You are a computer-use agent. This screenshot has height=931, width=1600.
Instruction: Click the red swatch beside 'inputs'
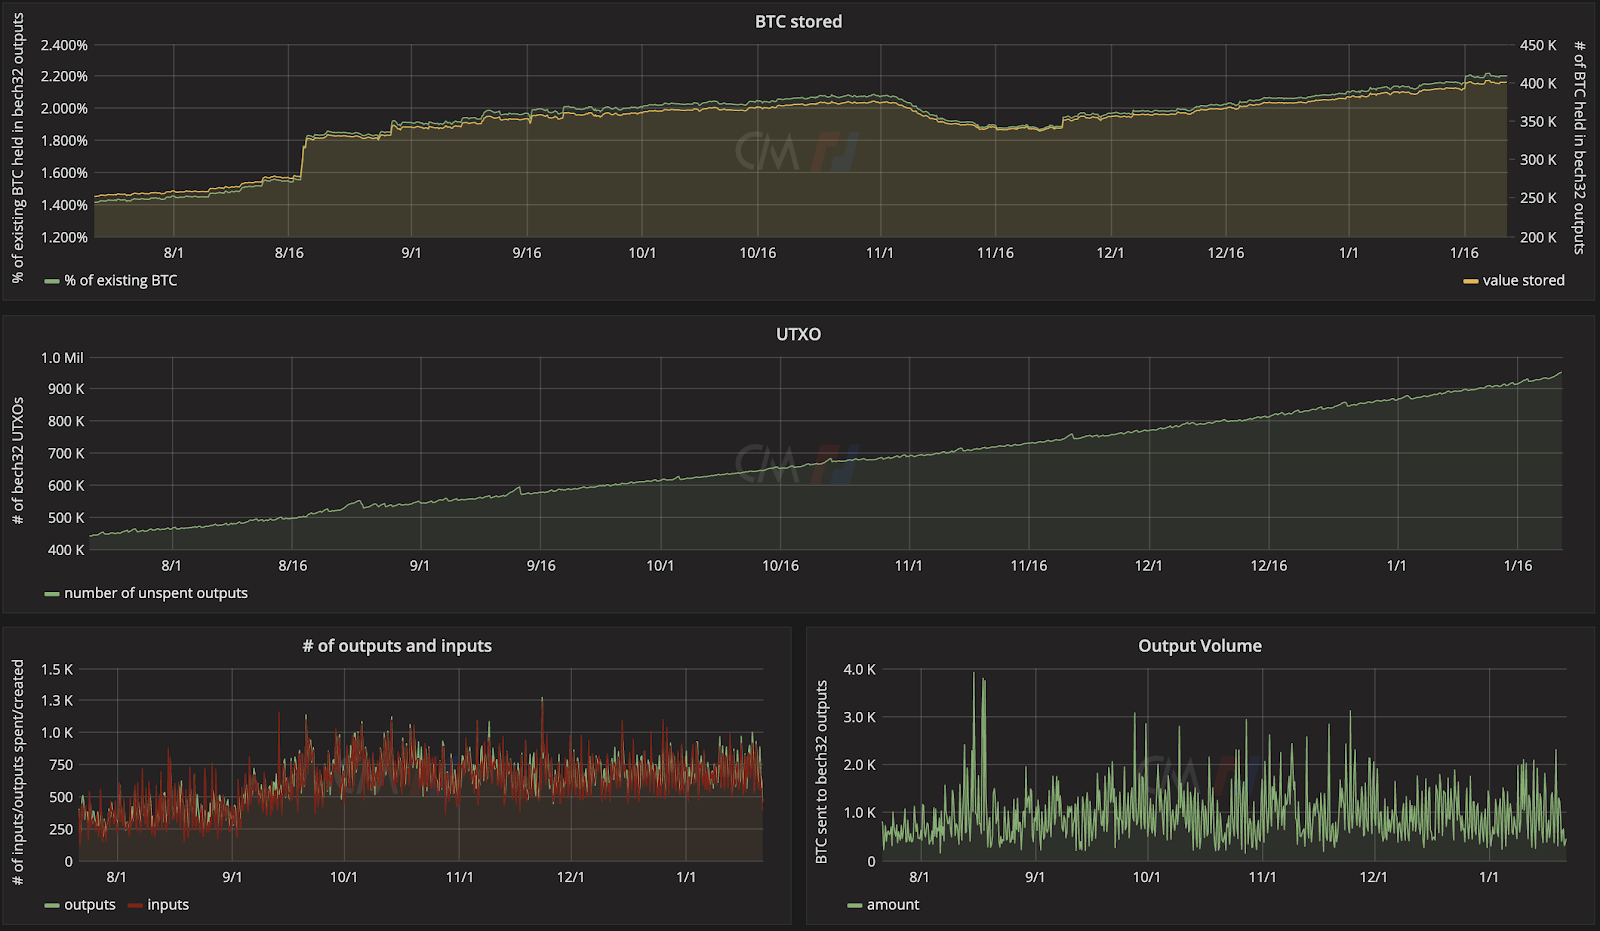(135, 906)
